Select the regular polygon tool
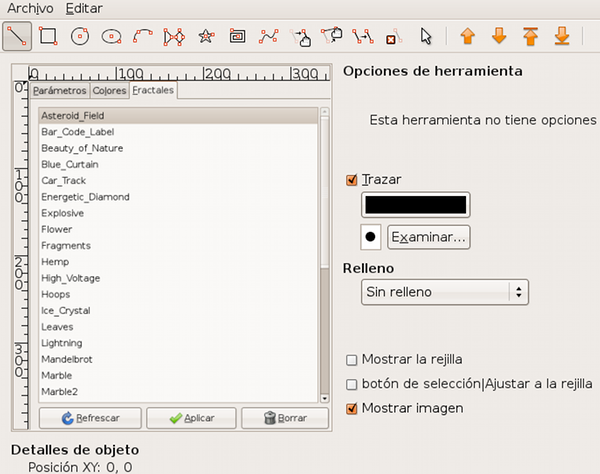 coord(174,36)
